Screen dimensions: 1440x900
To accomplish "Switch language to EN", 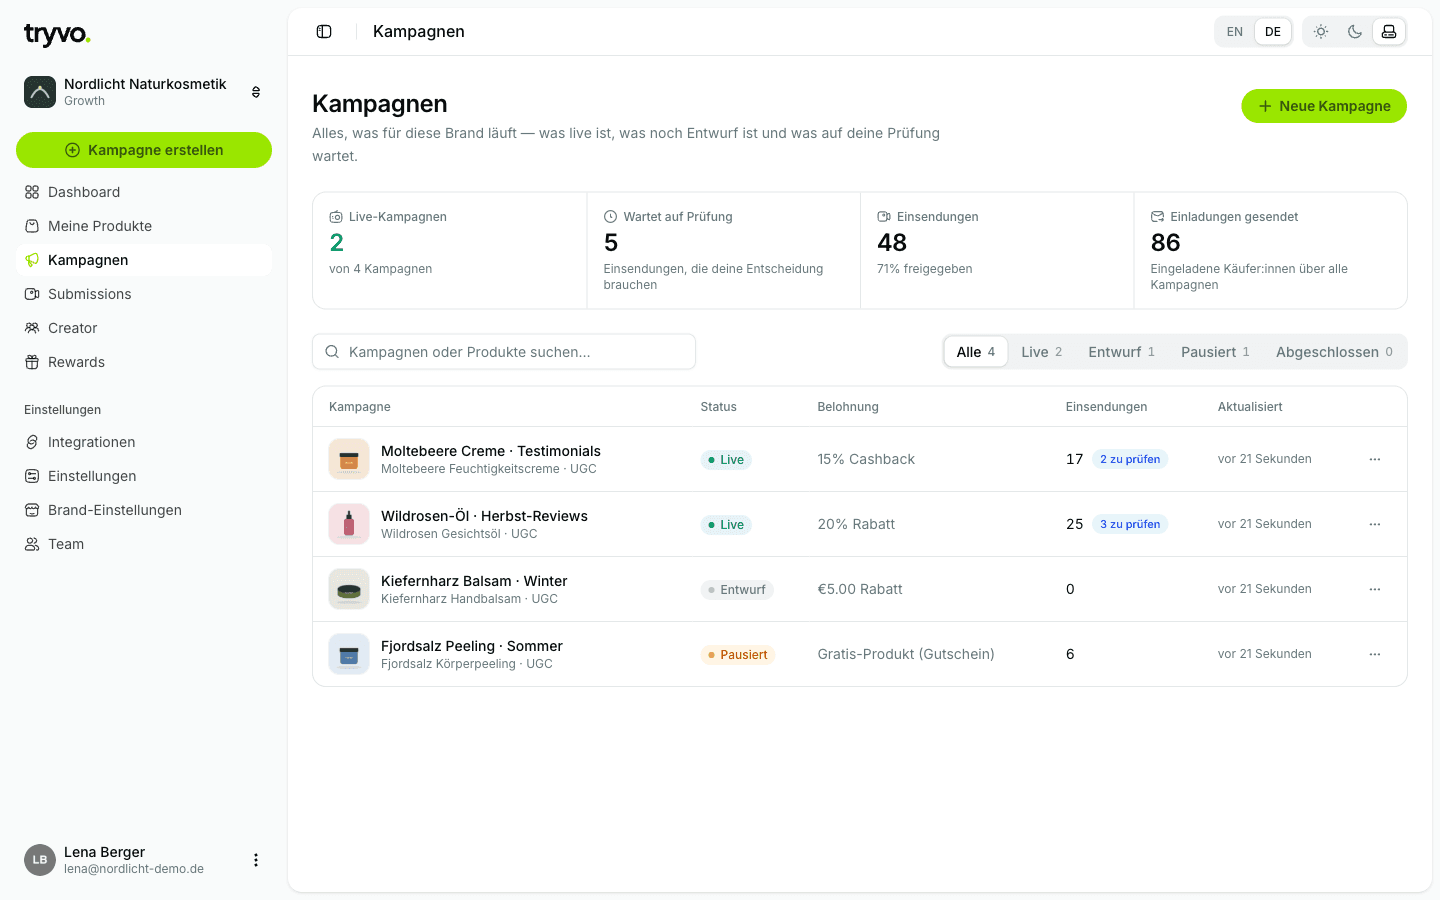I will click(1235, 32).
